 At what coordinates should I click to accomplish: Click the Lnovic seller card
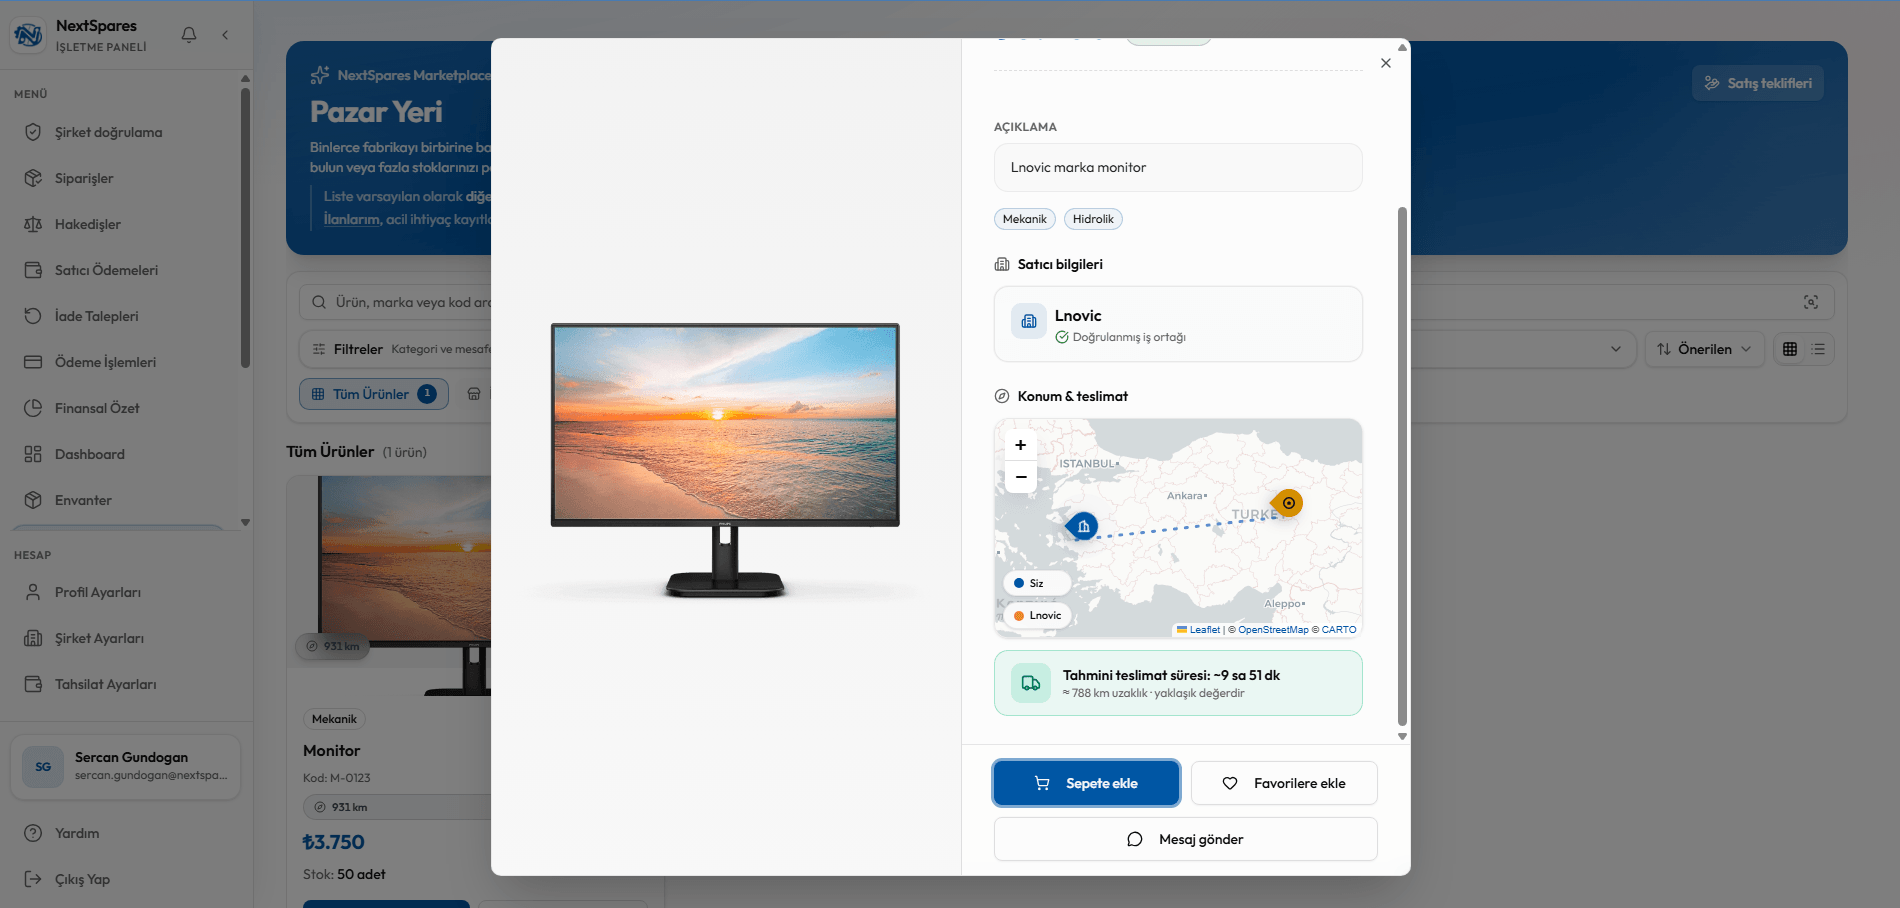click(x=1178, y=324)
